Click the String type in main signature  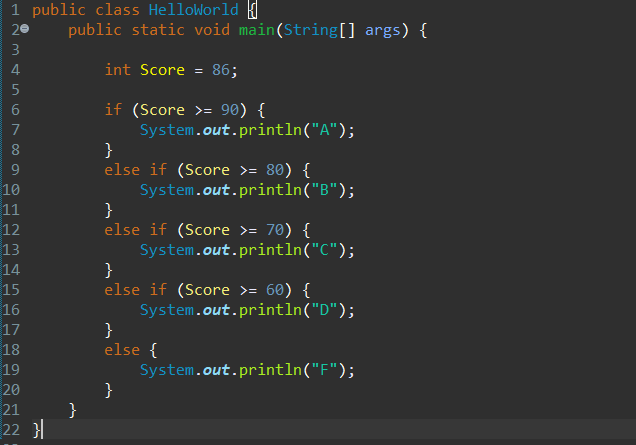click(x=311, y=30)
